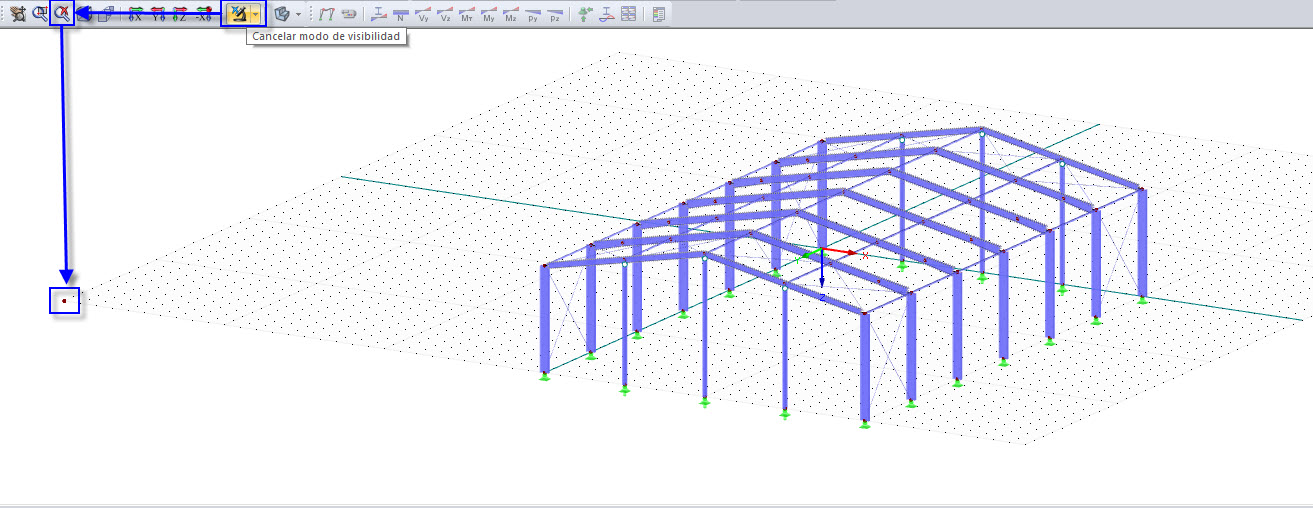Click the icon right of deformation button
1313x508 pixels.
[x=348, y=14]
